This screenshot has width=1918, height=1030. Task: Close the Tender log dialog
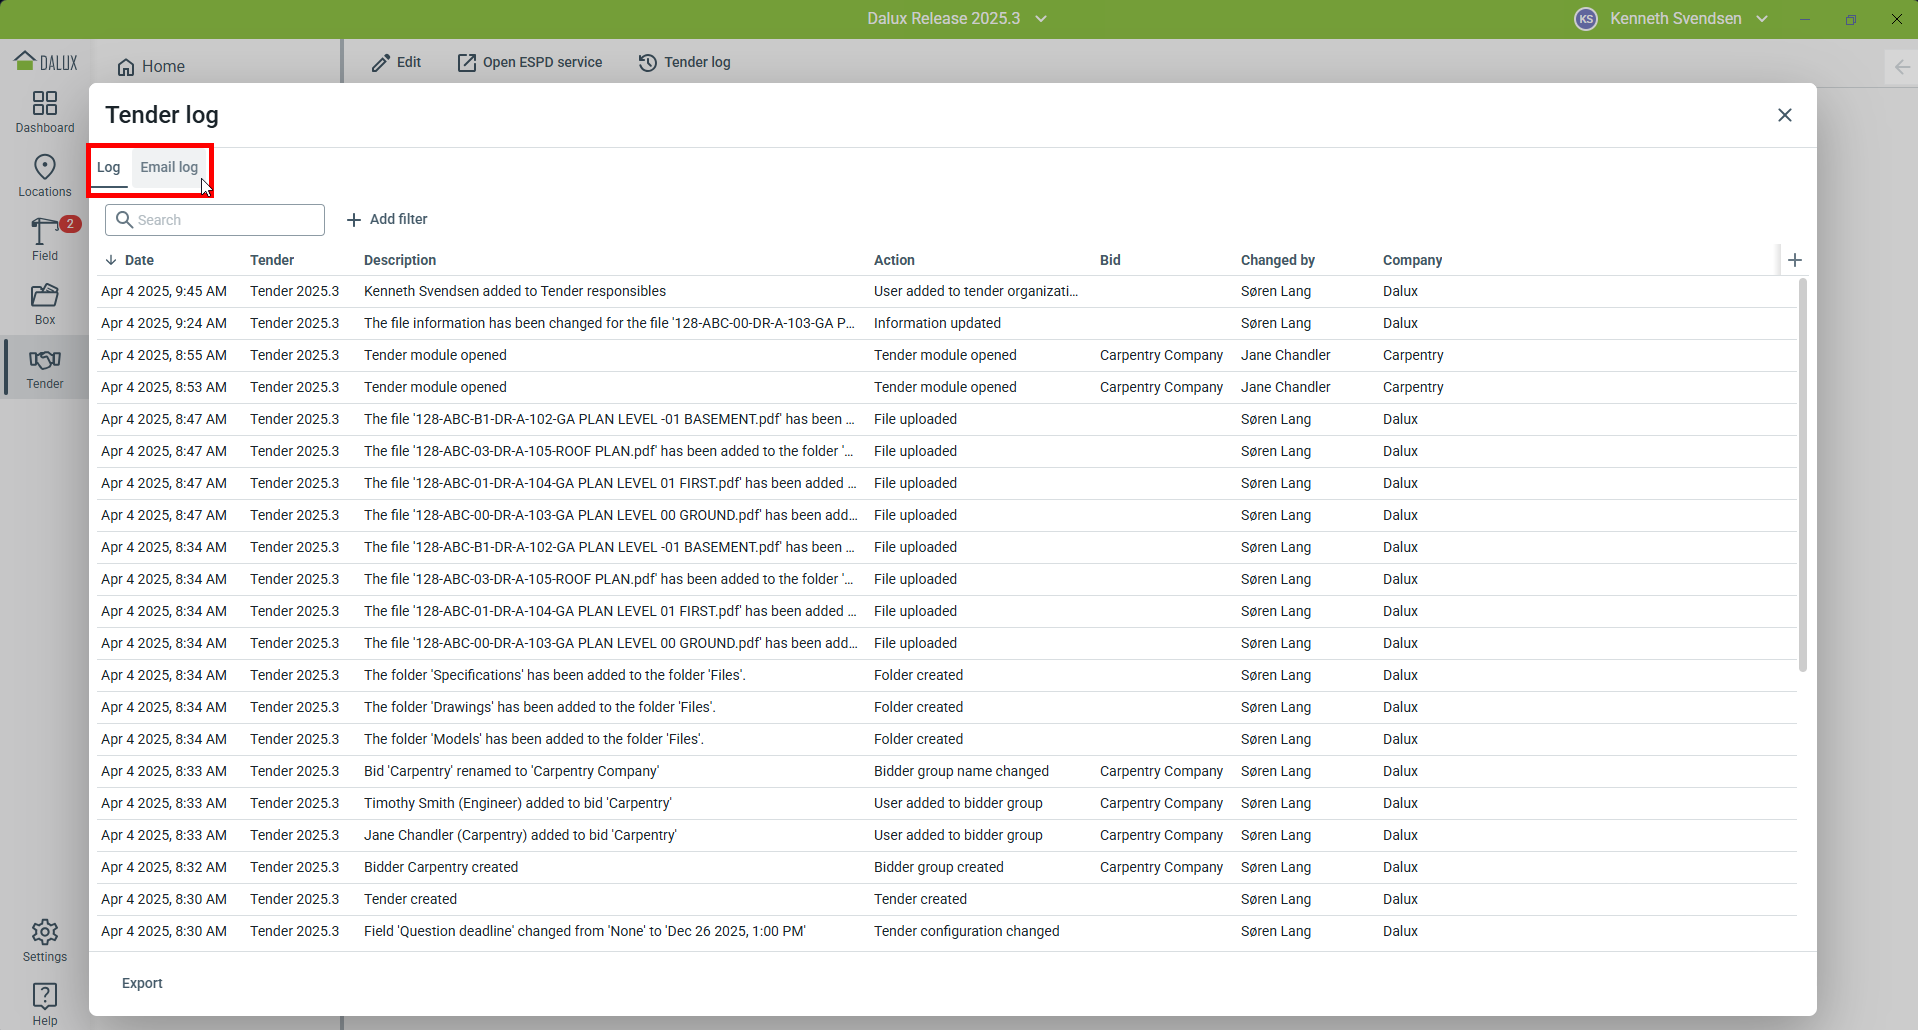(x=1785, y=115)
